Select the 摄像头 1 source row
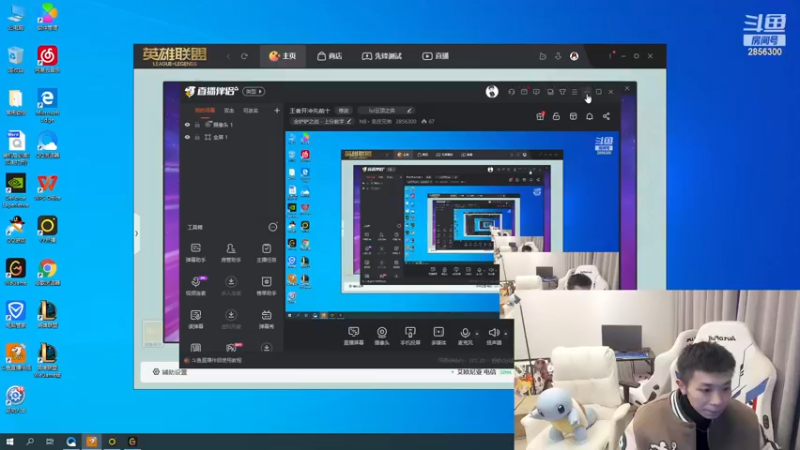Viewport: 800px width, 450px height. [232, 124]
